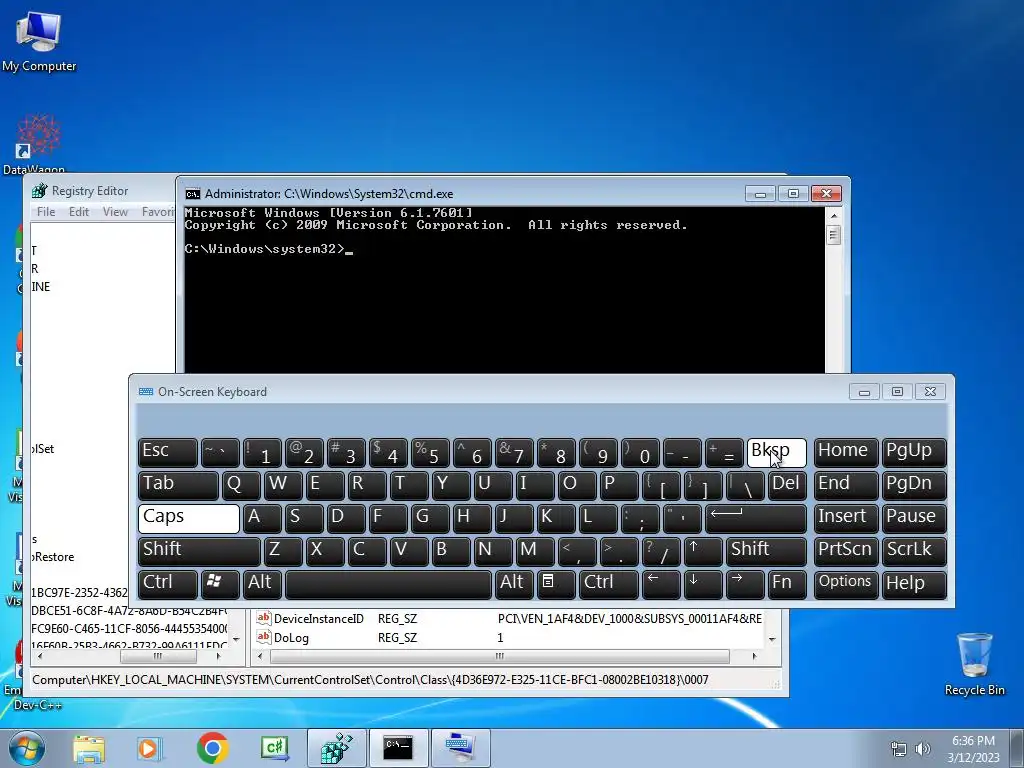
Task: Toggle the ScrLk key
Action: pos(914,551)
